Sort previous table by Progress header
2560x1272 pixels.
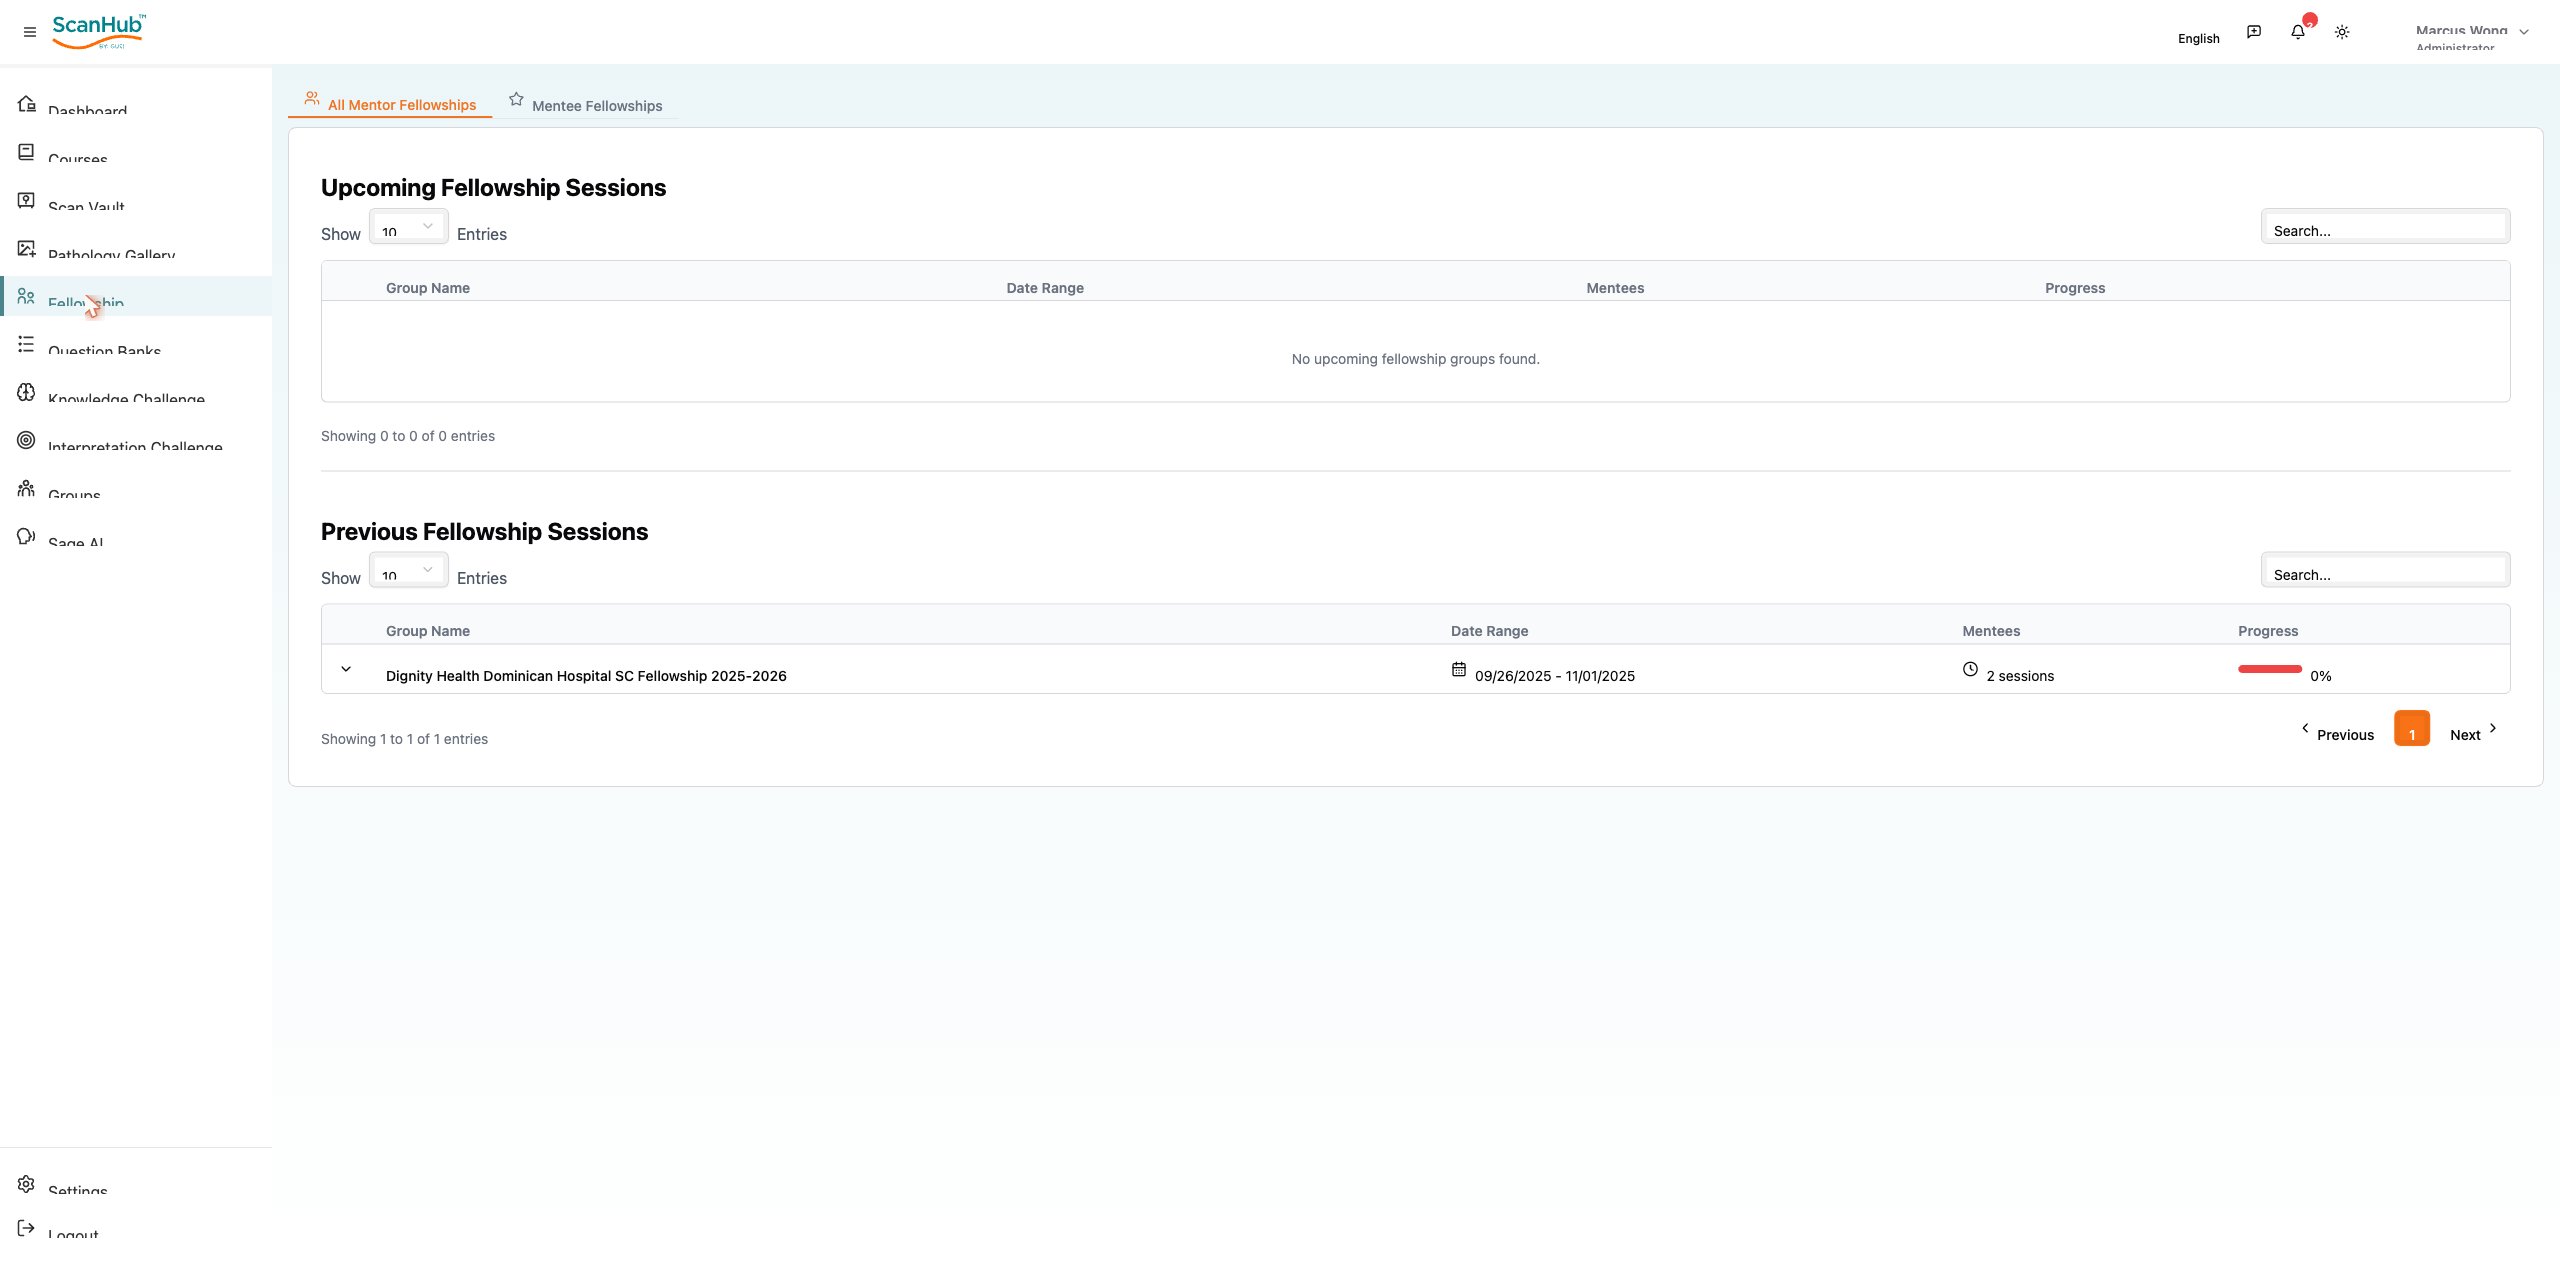[x=2268, y=631]
